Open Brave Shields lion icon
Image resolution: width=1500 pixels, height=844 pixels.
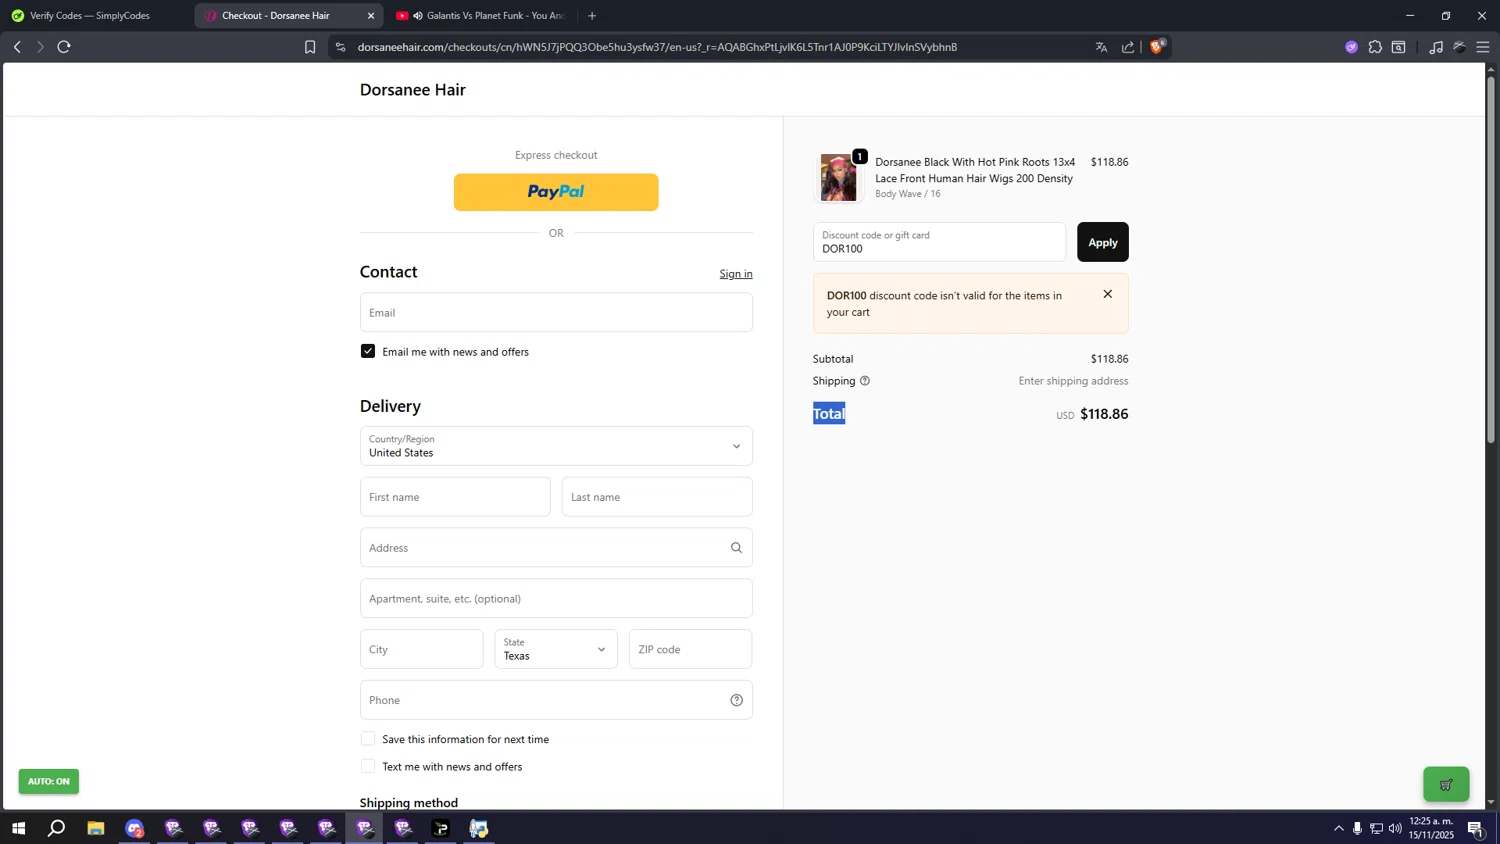[1157, 46]
